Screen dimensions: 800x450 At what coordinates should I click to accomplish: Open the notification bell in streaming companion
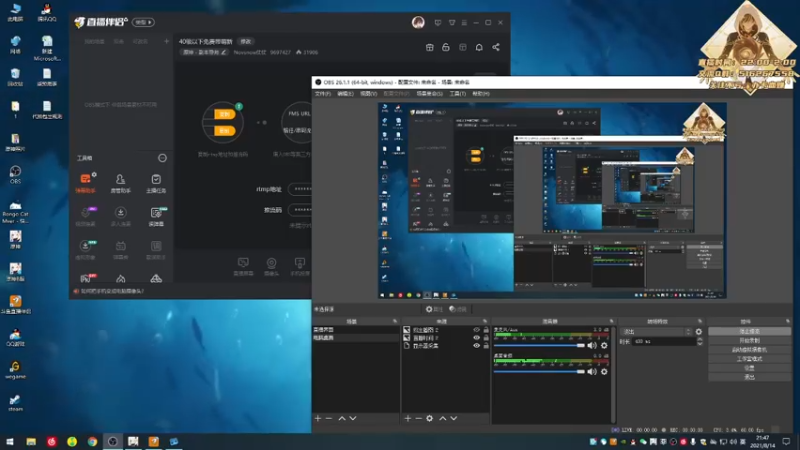pyautogui.click(x=479, y=47)
